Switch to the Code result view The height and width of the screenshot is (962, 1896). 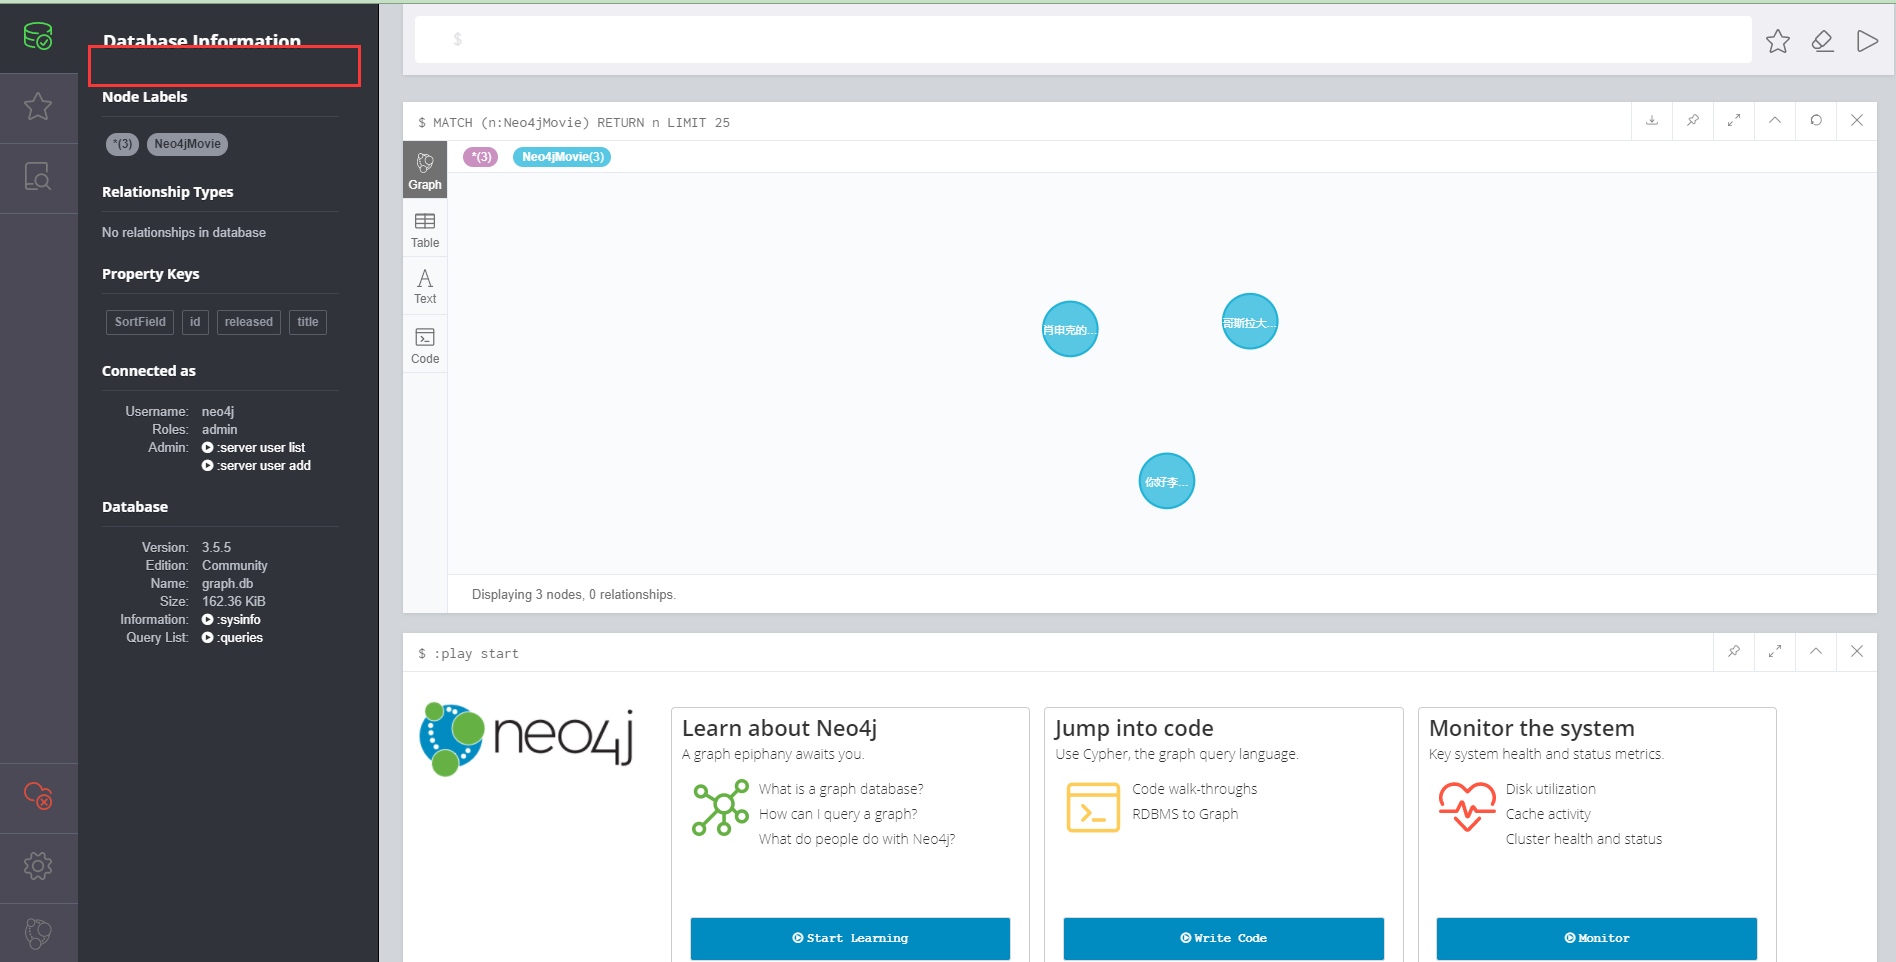pos(425,344)
